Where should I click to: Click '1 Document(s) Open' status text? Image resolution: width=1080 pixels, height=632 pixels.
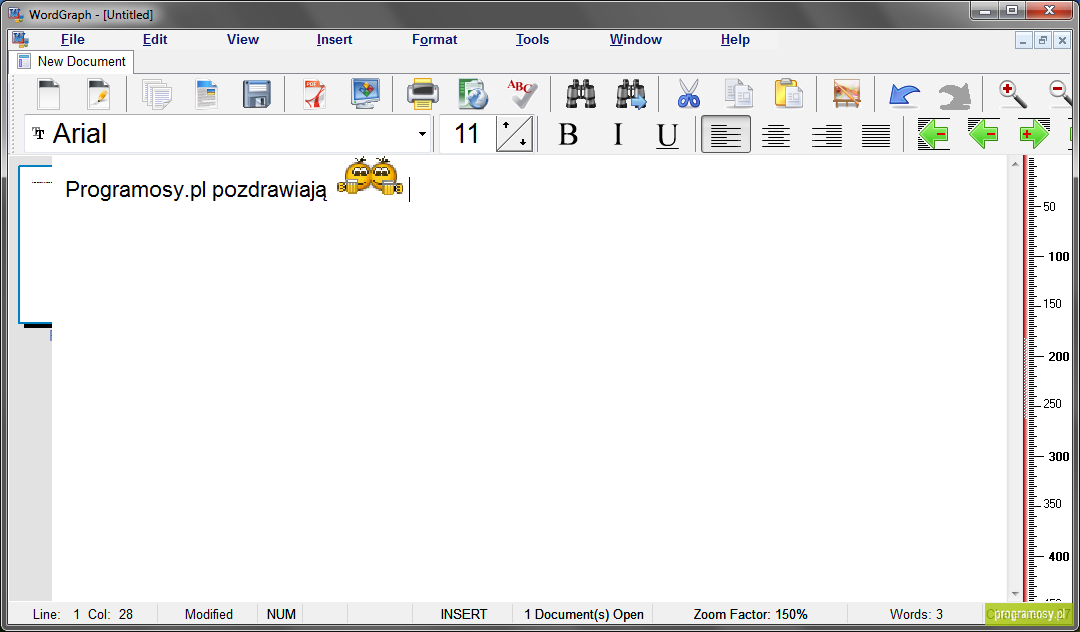(x=583, y=614)
